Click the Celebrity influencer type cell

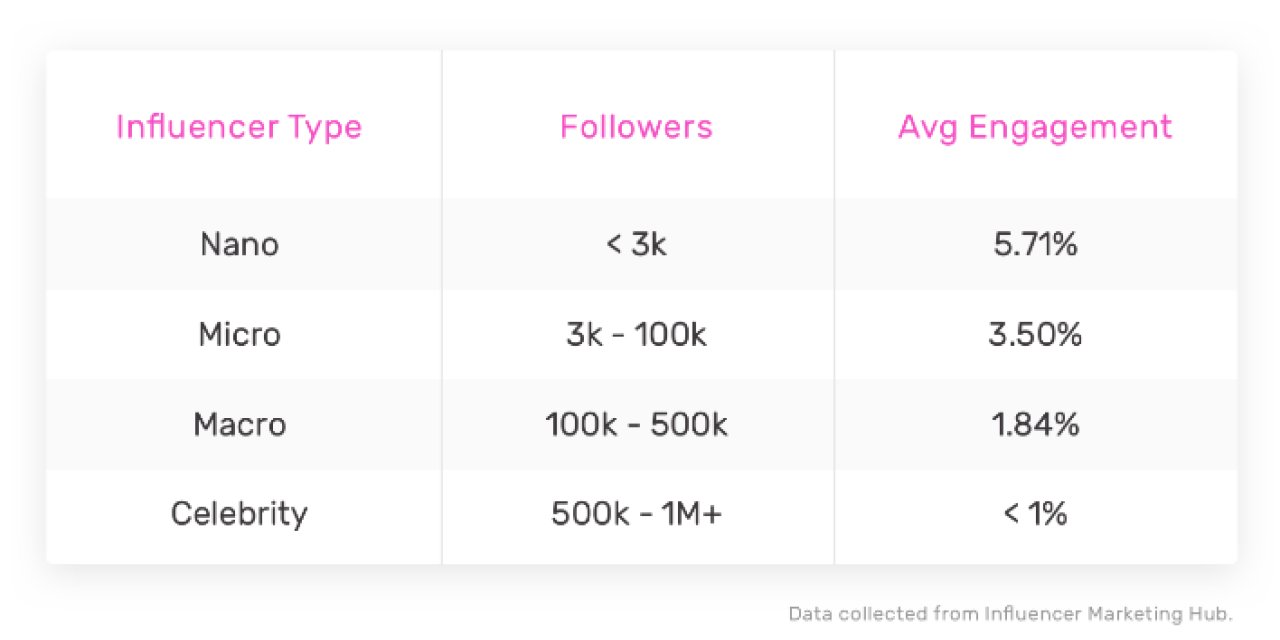(x=239, y=514)
